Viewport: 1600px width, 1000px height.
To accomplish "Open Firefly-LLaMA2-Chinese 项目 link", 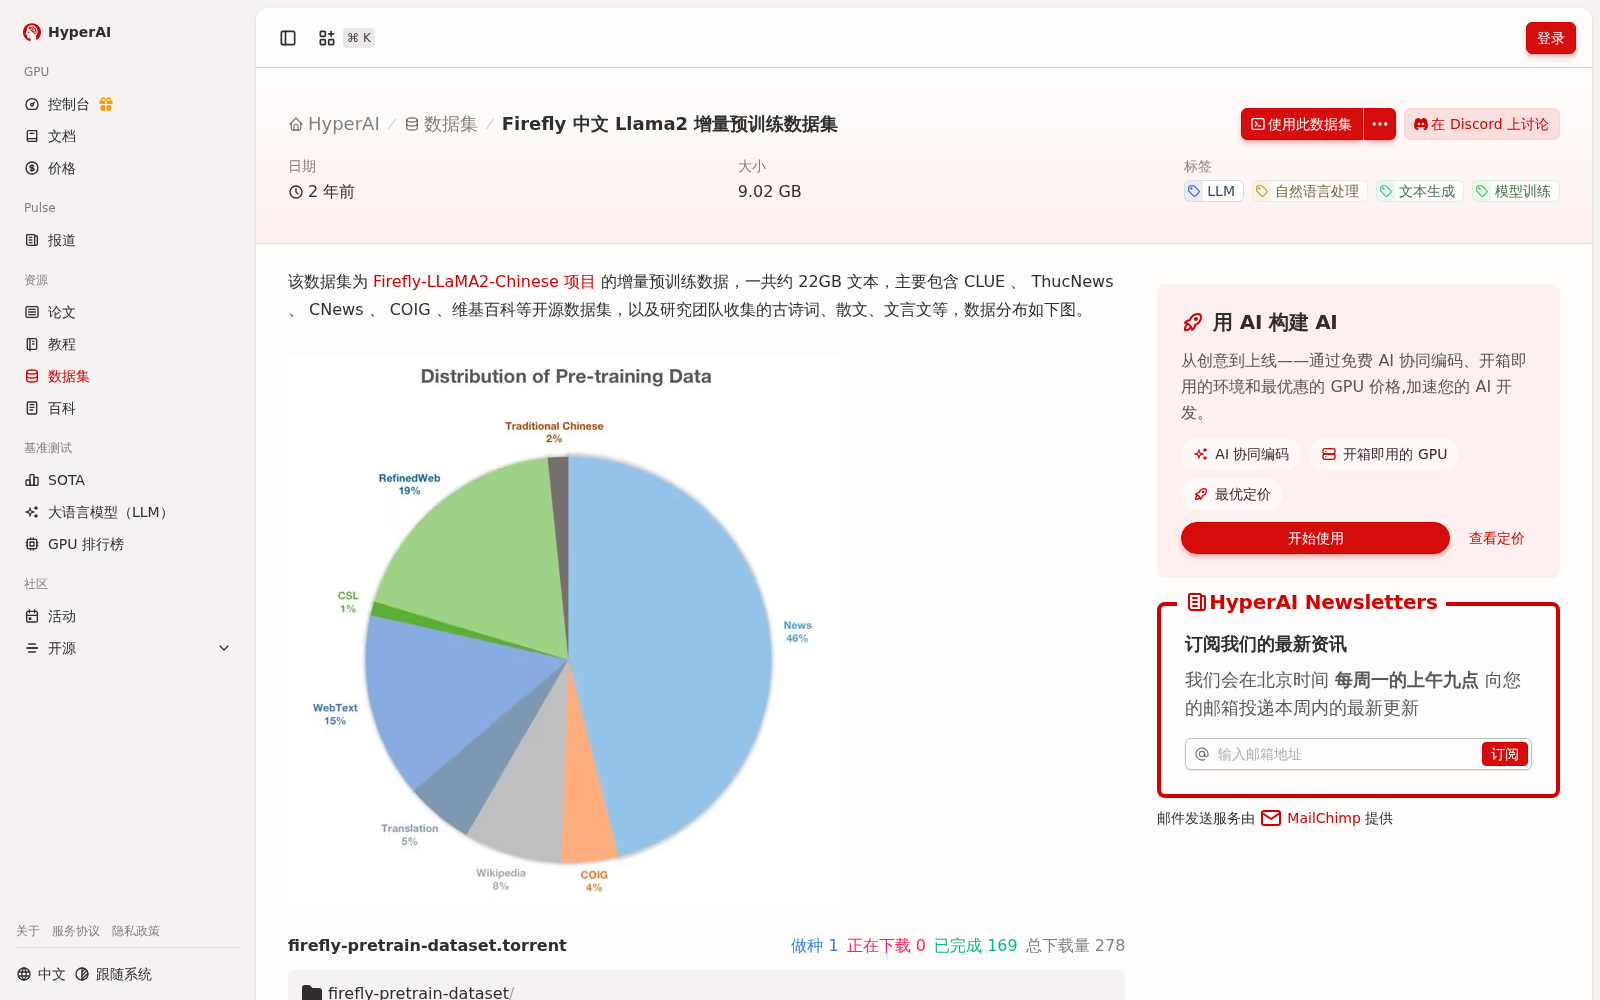I will coord(484,282).
